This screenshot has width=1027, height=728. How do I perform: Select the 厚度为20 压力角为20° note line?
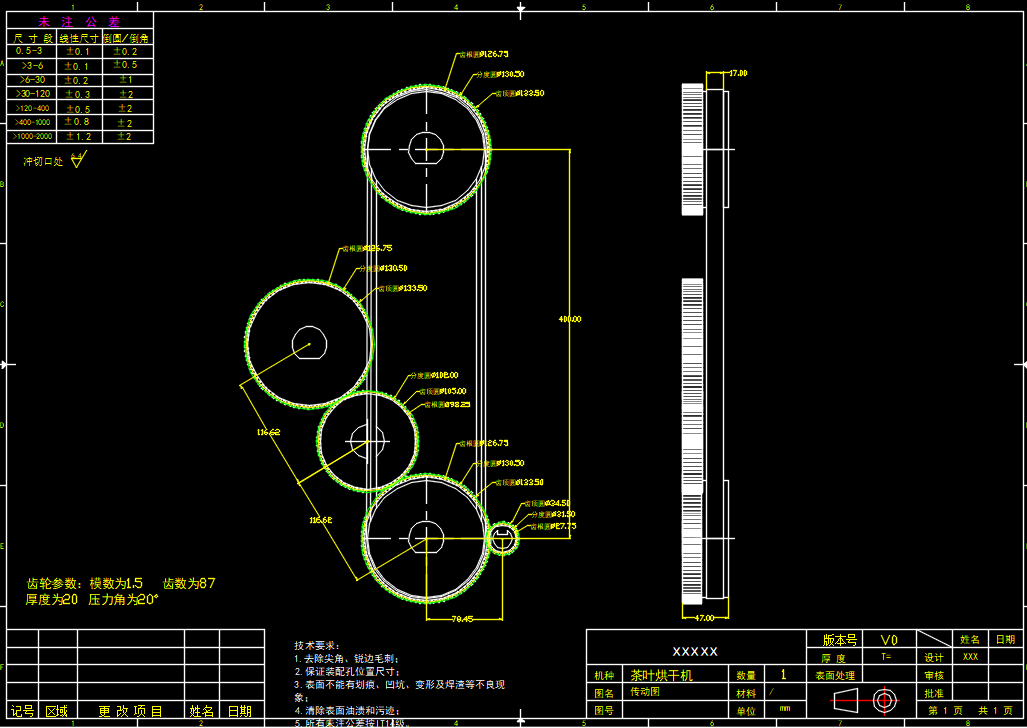coord(92,600)
